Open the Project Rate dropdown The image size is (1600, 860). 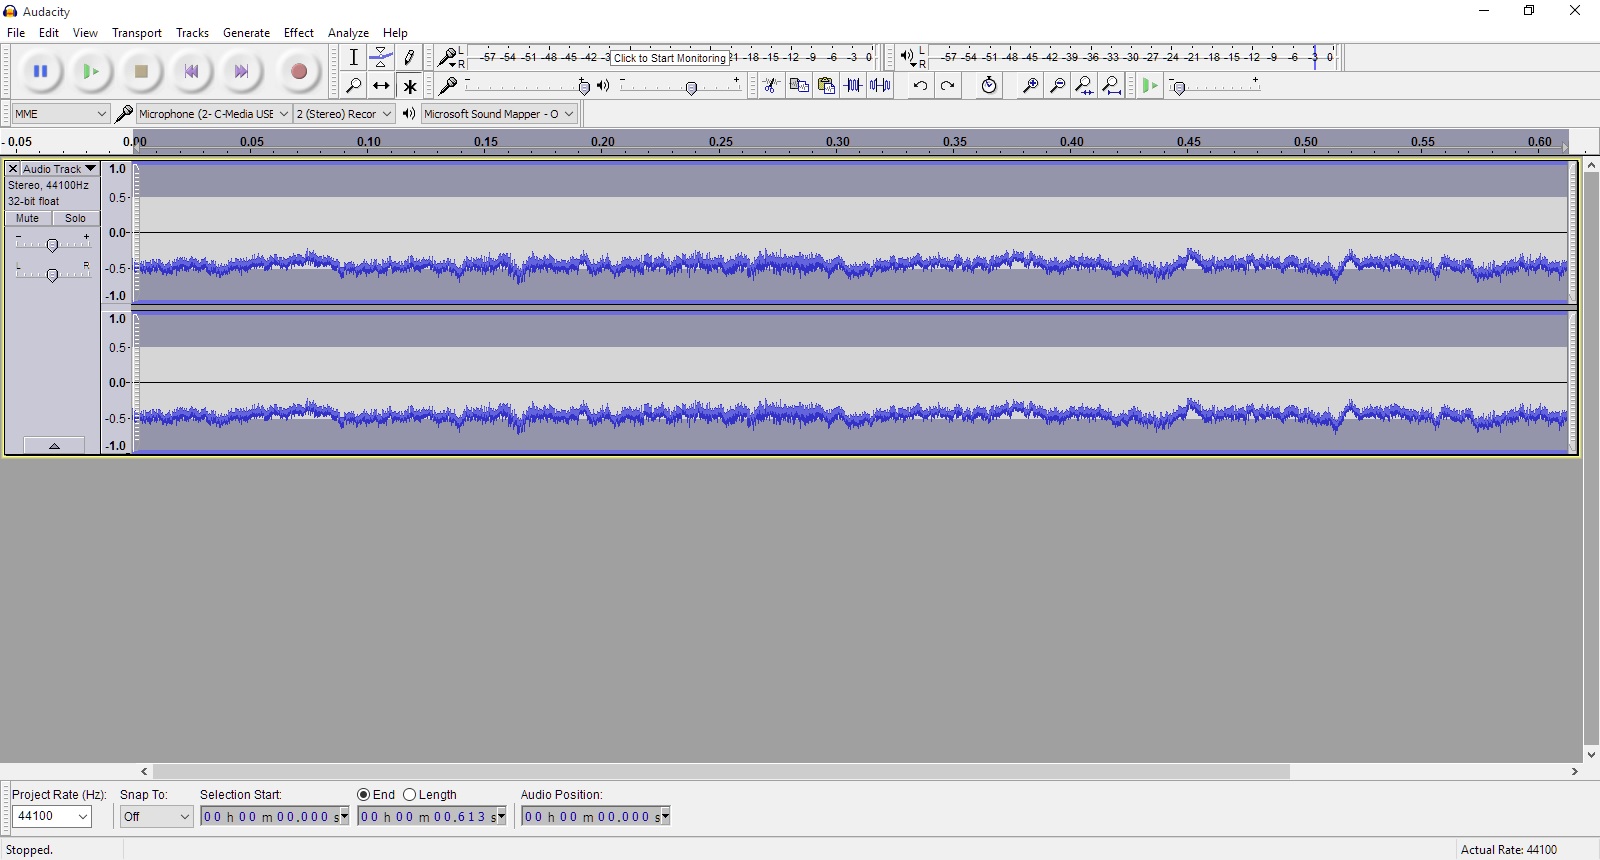pyautogui.click(x=52, y=817)
